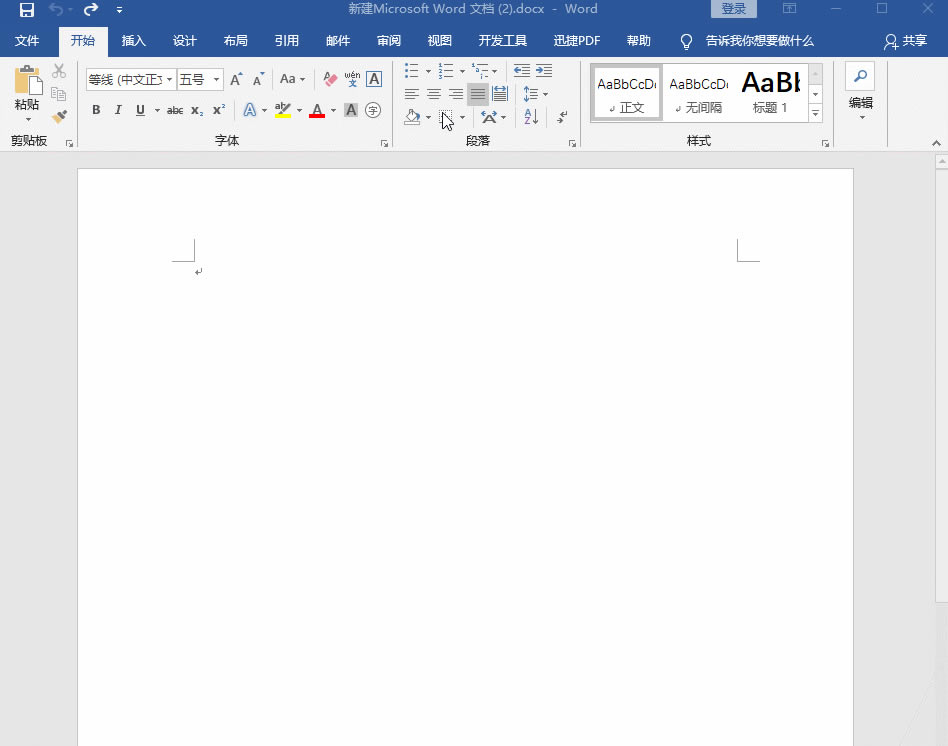This screenshot has width=948, height=746.
Task: Toggle Italic formatting
Action: coord(118,110)
